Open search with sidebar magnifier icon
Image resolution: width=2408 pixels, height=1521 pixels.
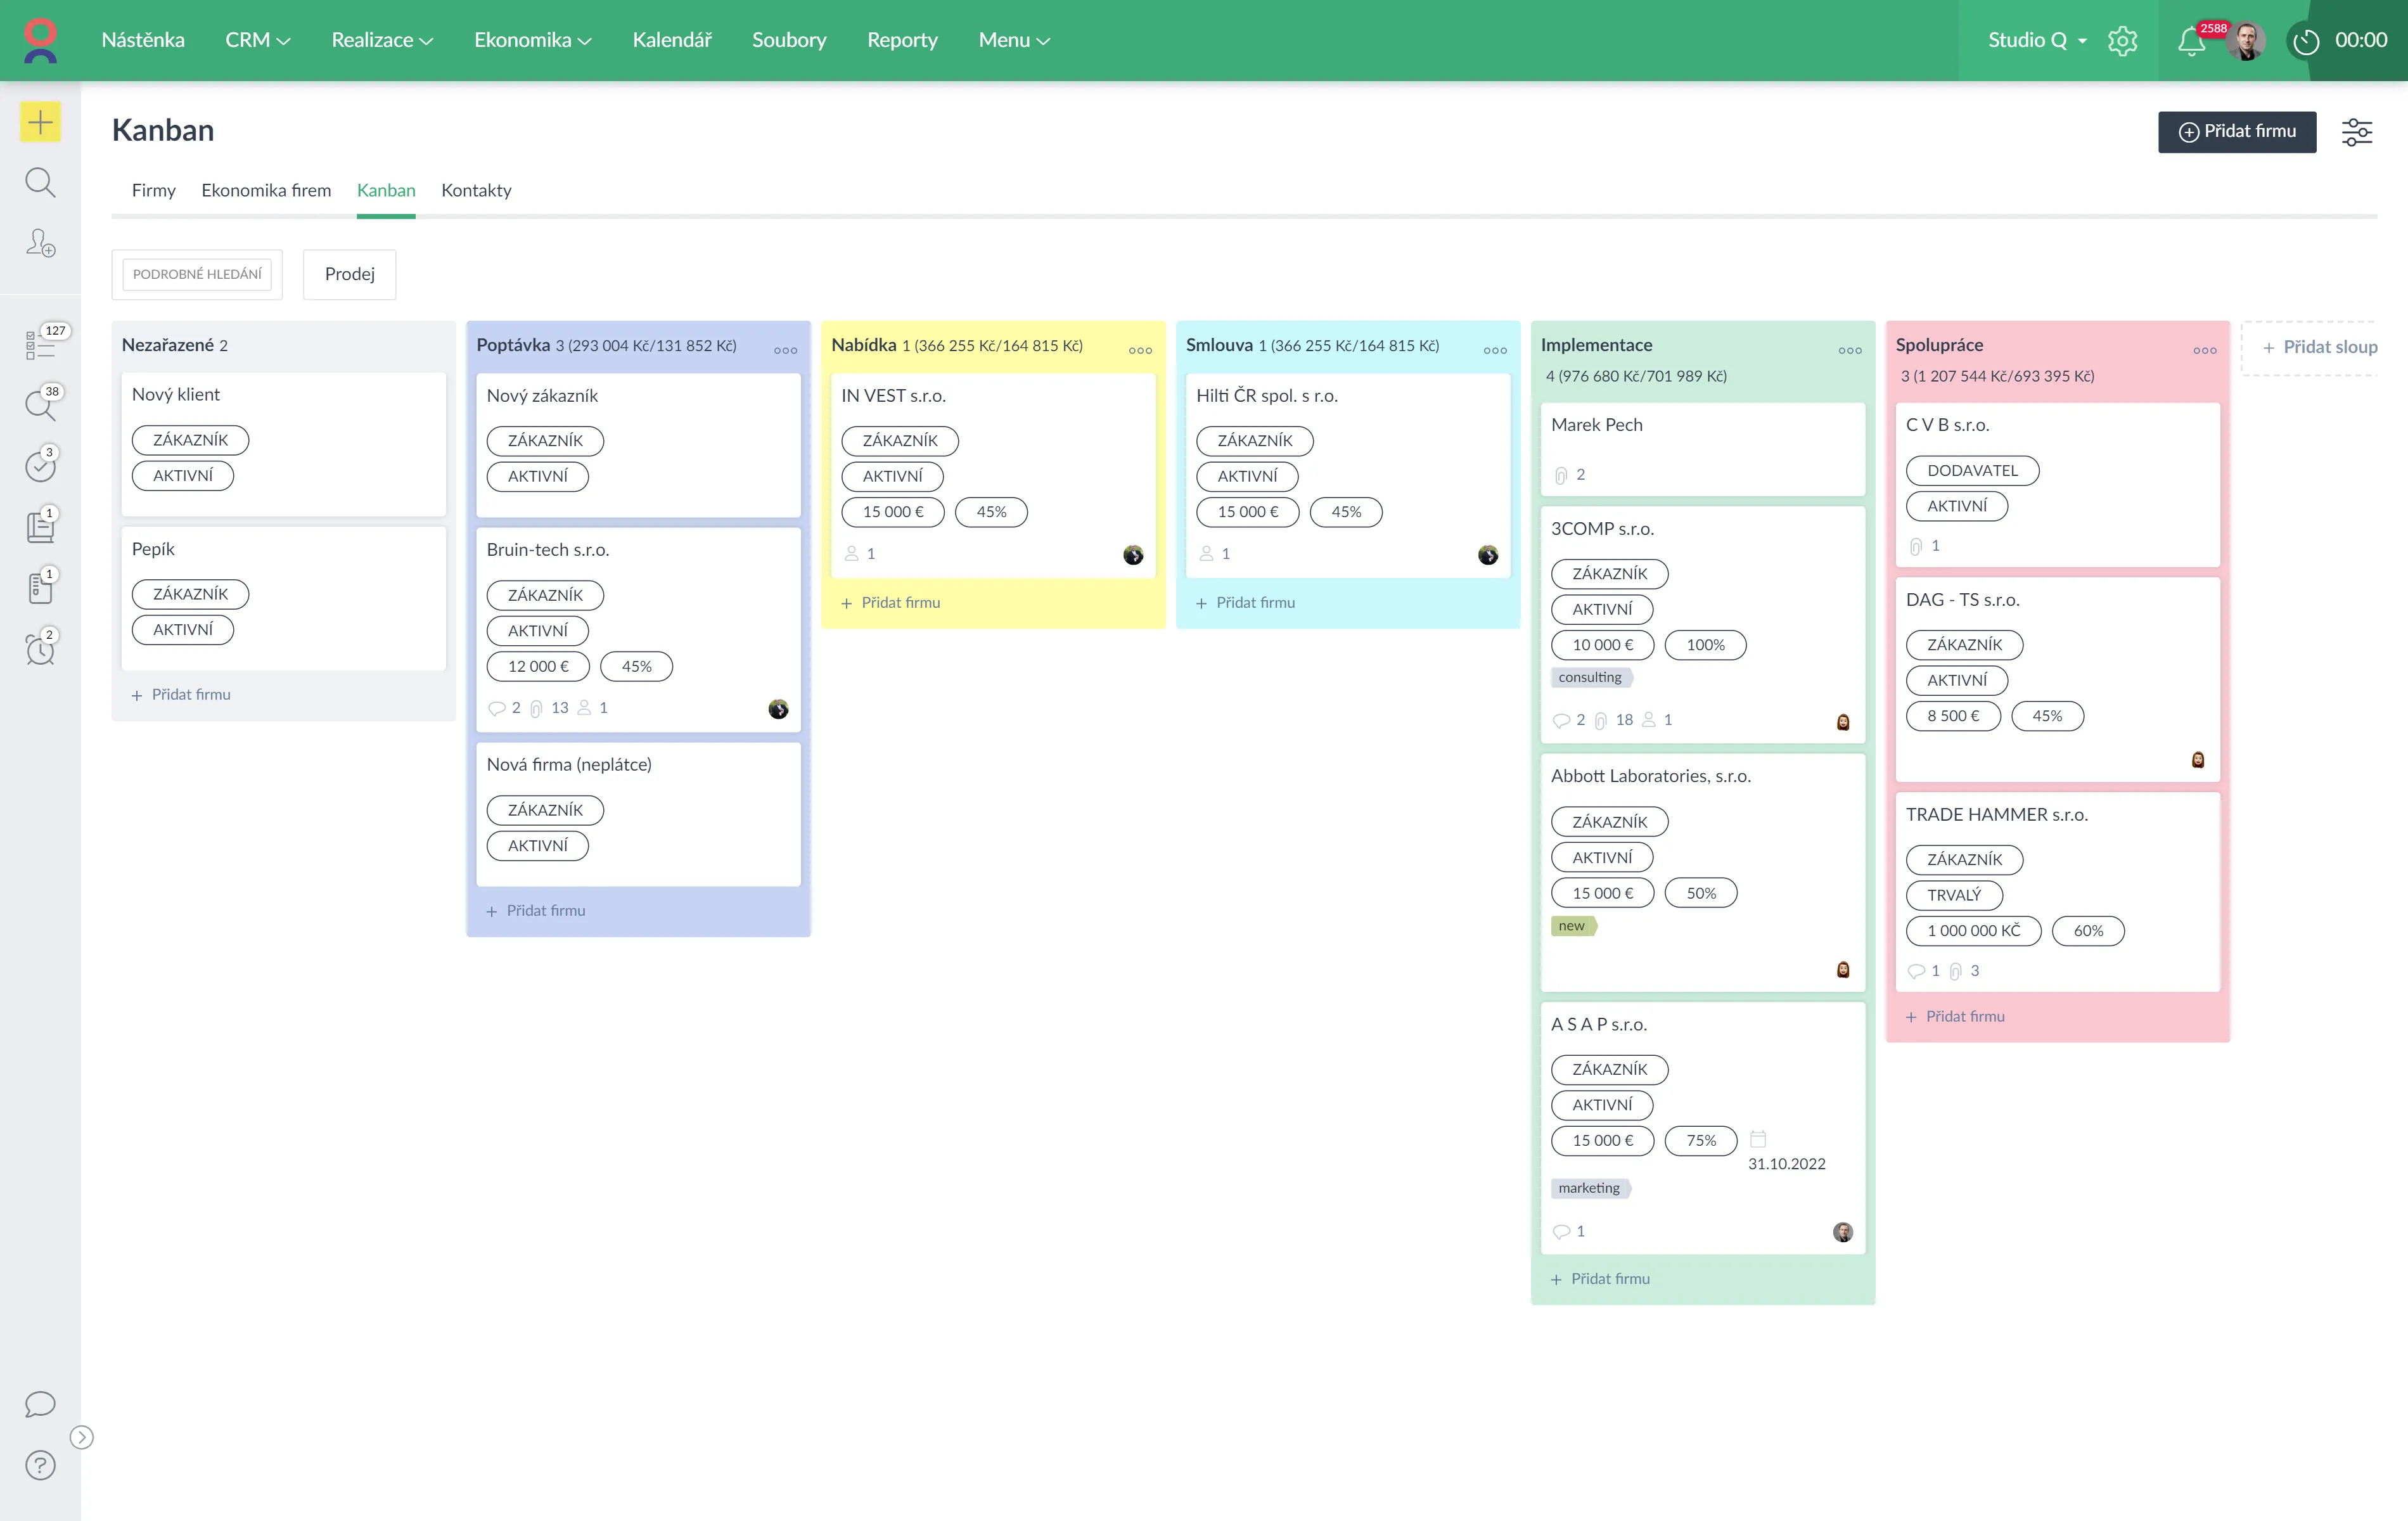[40, 182]
